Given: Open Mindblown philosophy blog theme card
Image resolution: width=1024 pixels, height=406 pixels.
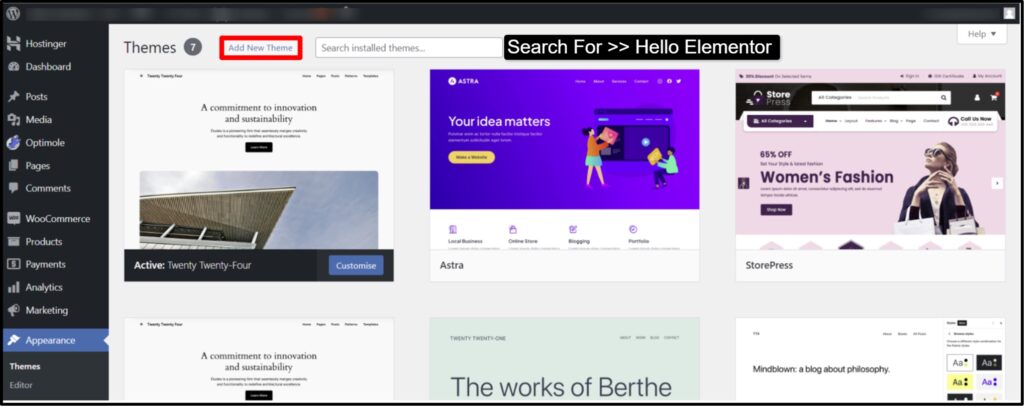Looking at the screenshot, I should click(x=871, y=360).
